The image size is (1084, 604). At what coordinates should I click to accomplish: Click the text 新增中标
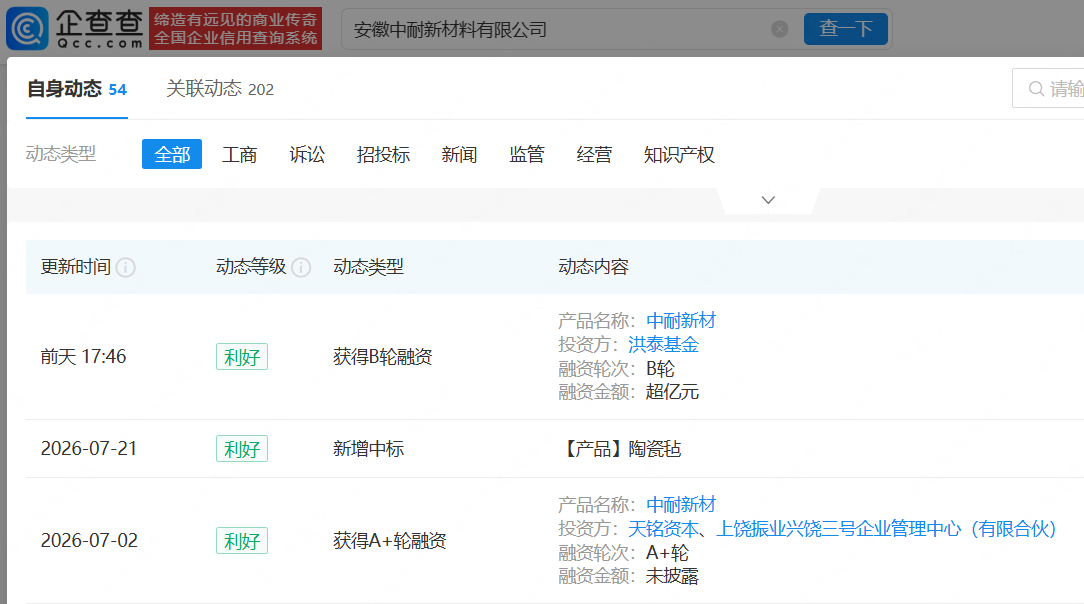pos(368,449)
